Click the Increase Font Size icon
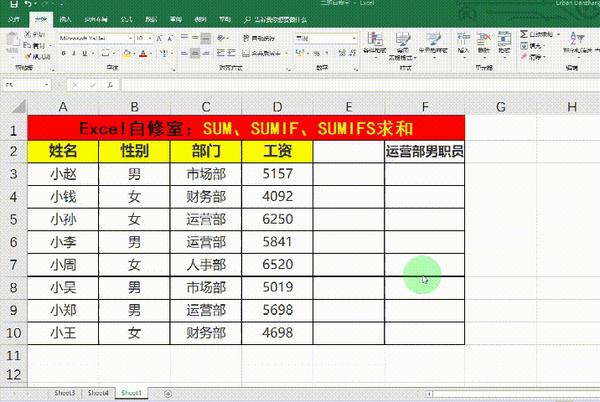Screen dimensions: 600x402 point(160,39)
